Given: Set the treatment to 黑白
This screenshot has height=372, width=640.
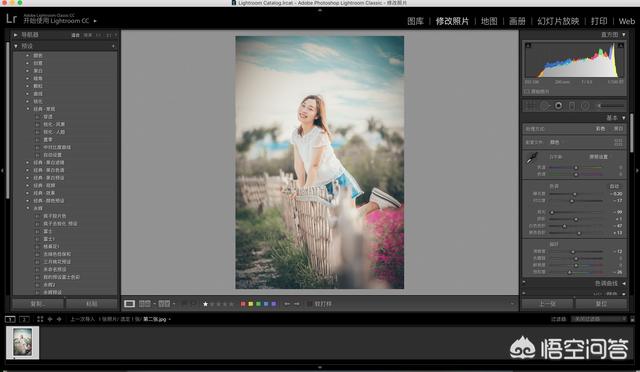Looking at the screenshot, I should [618, 129].
